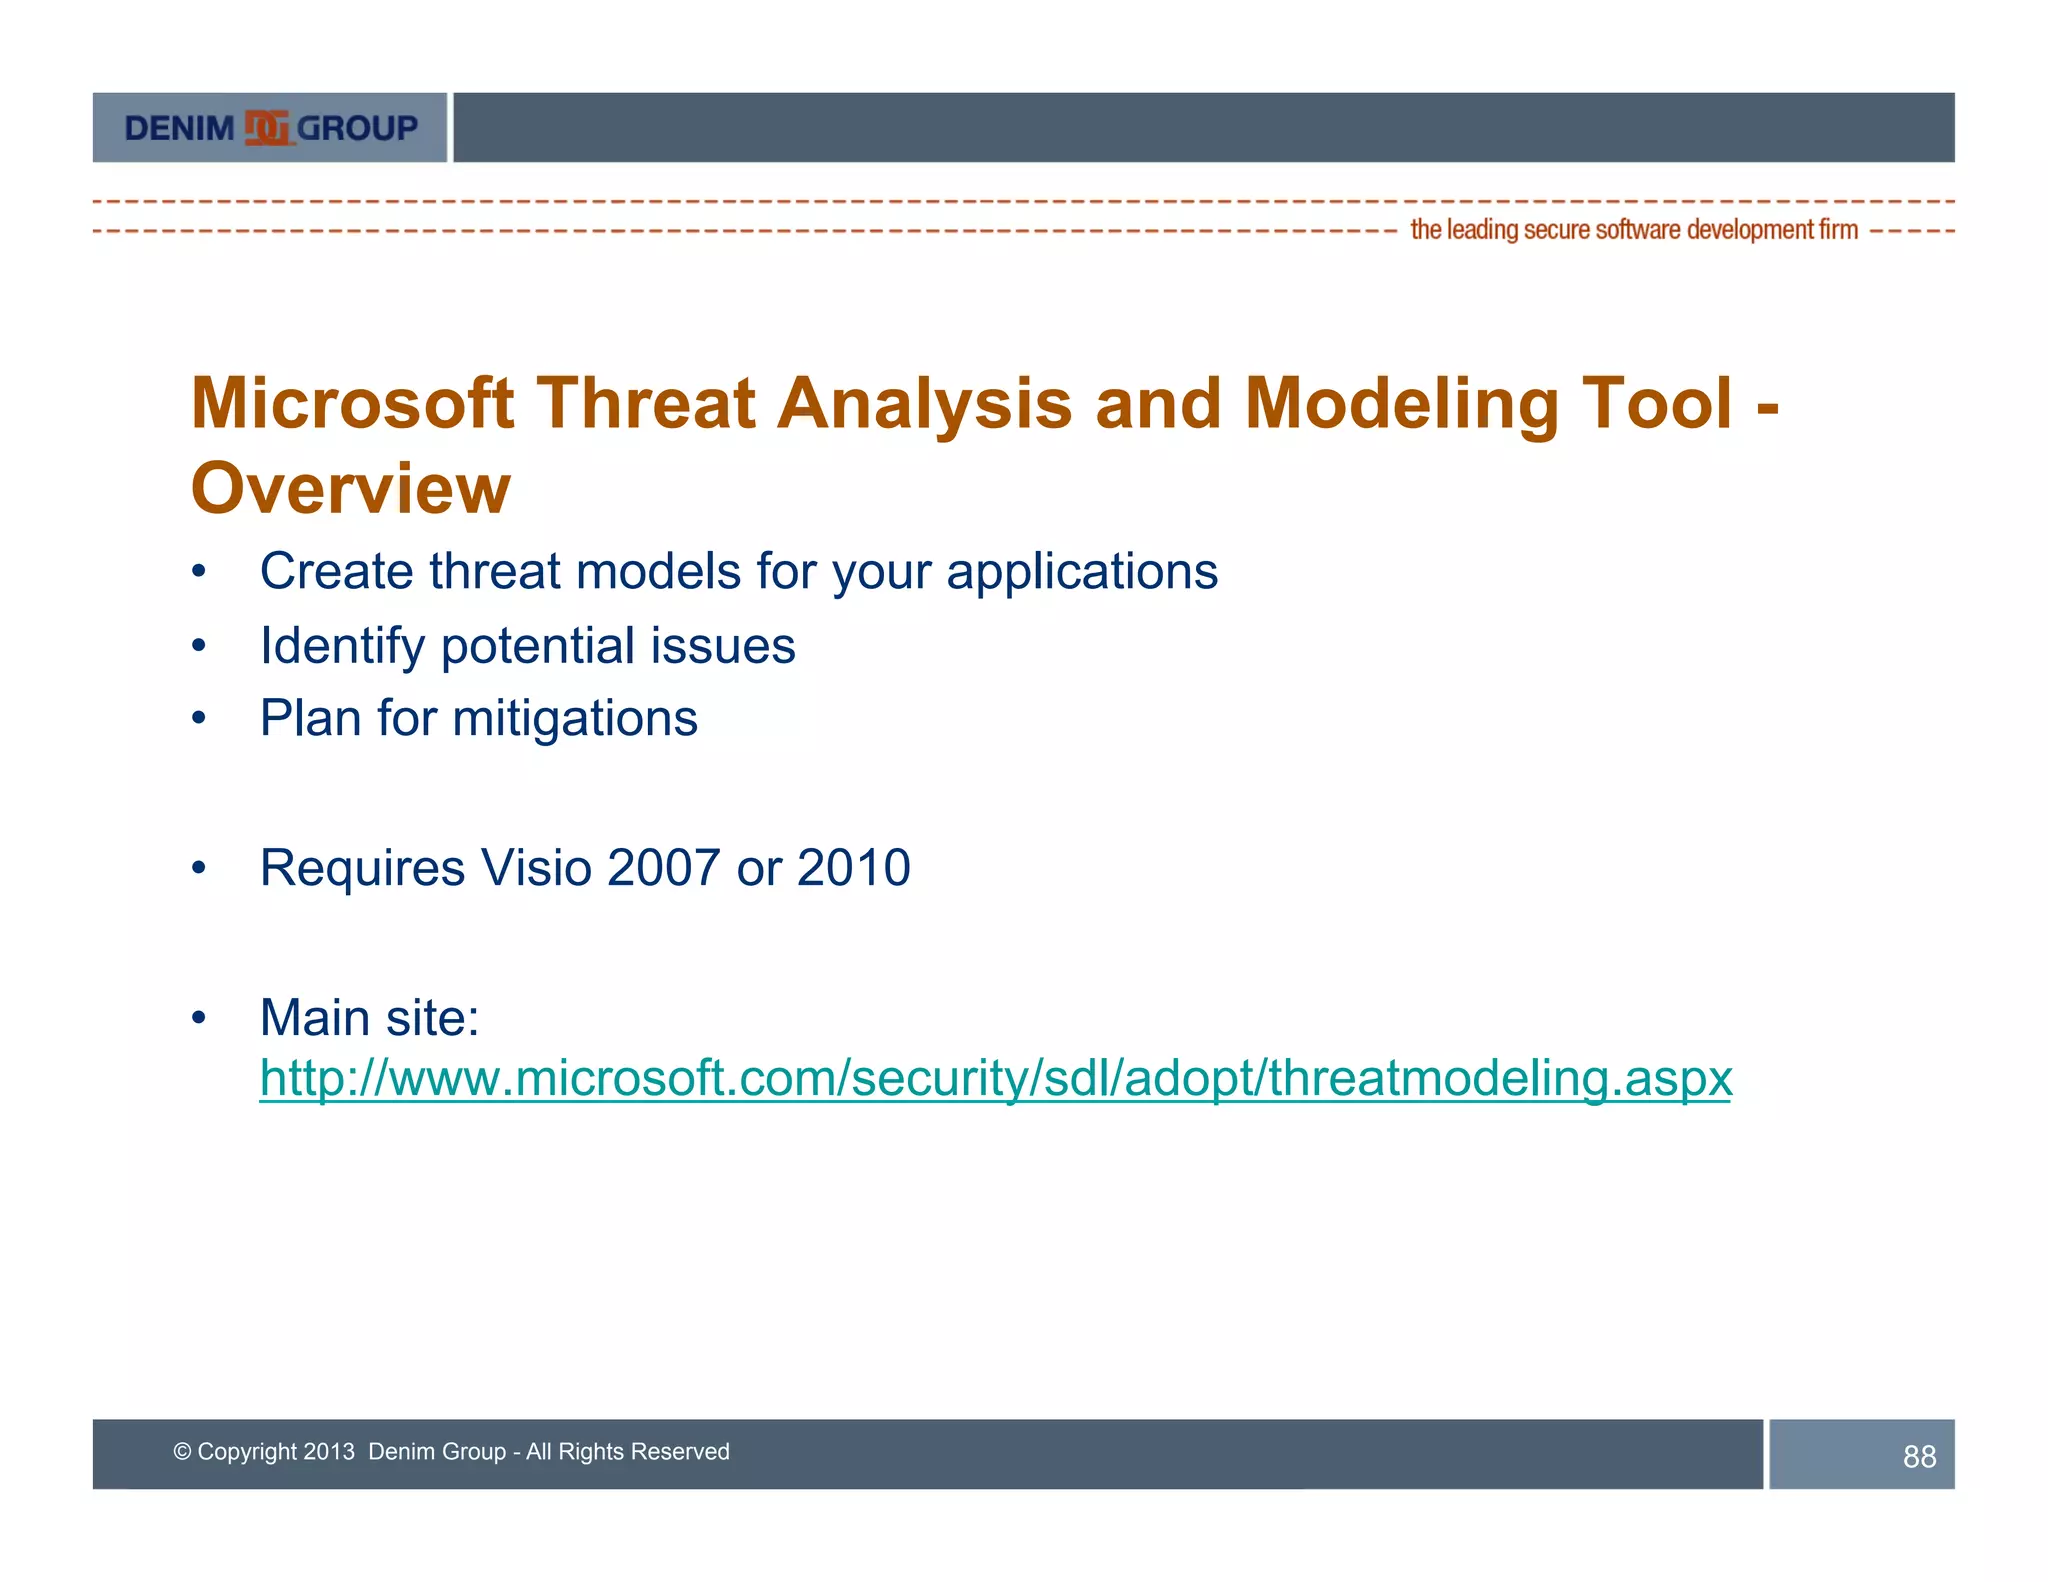Click the Requires Visio 2007 or 2010 text
This screenshot has height=1582, width=2048.
[585, 868]
